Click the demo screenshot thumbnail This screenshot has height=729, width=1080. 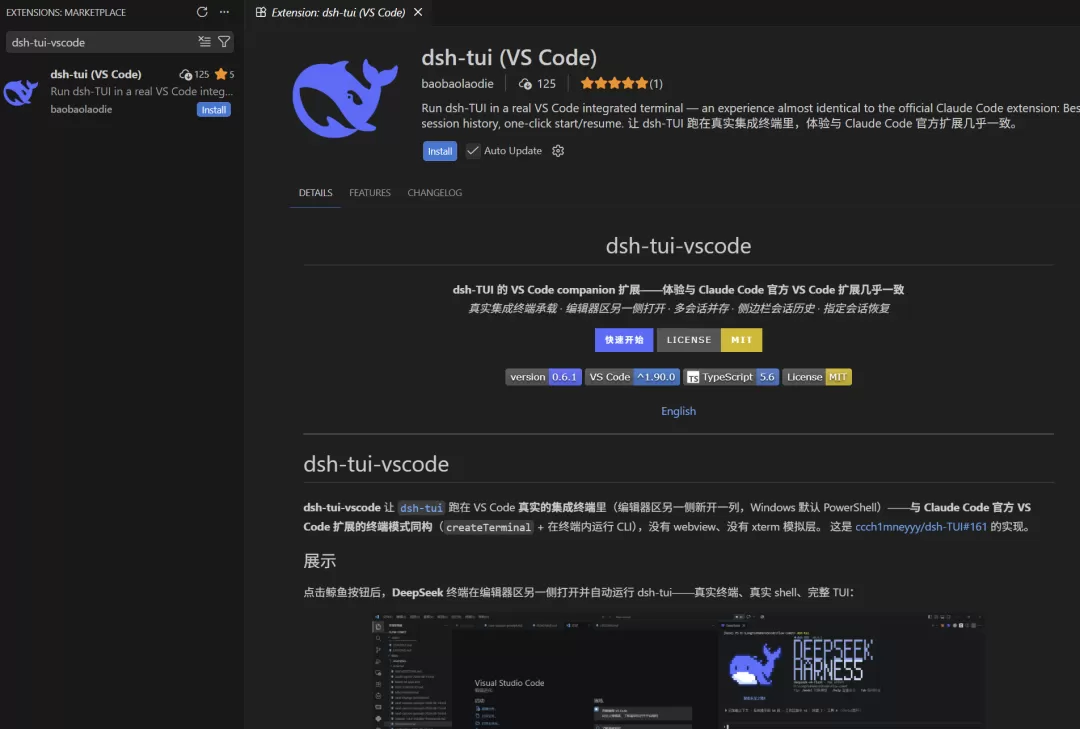(x=678, y=670)
